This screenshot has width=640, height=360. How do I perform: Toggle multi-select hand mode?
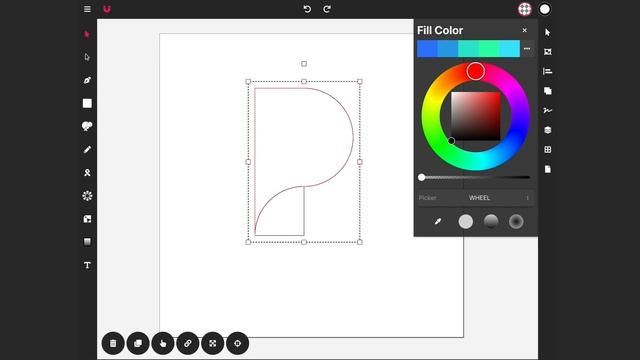coord(163,343)
